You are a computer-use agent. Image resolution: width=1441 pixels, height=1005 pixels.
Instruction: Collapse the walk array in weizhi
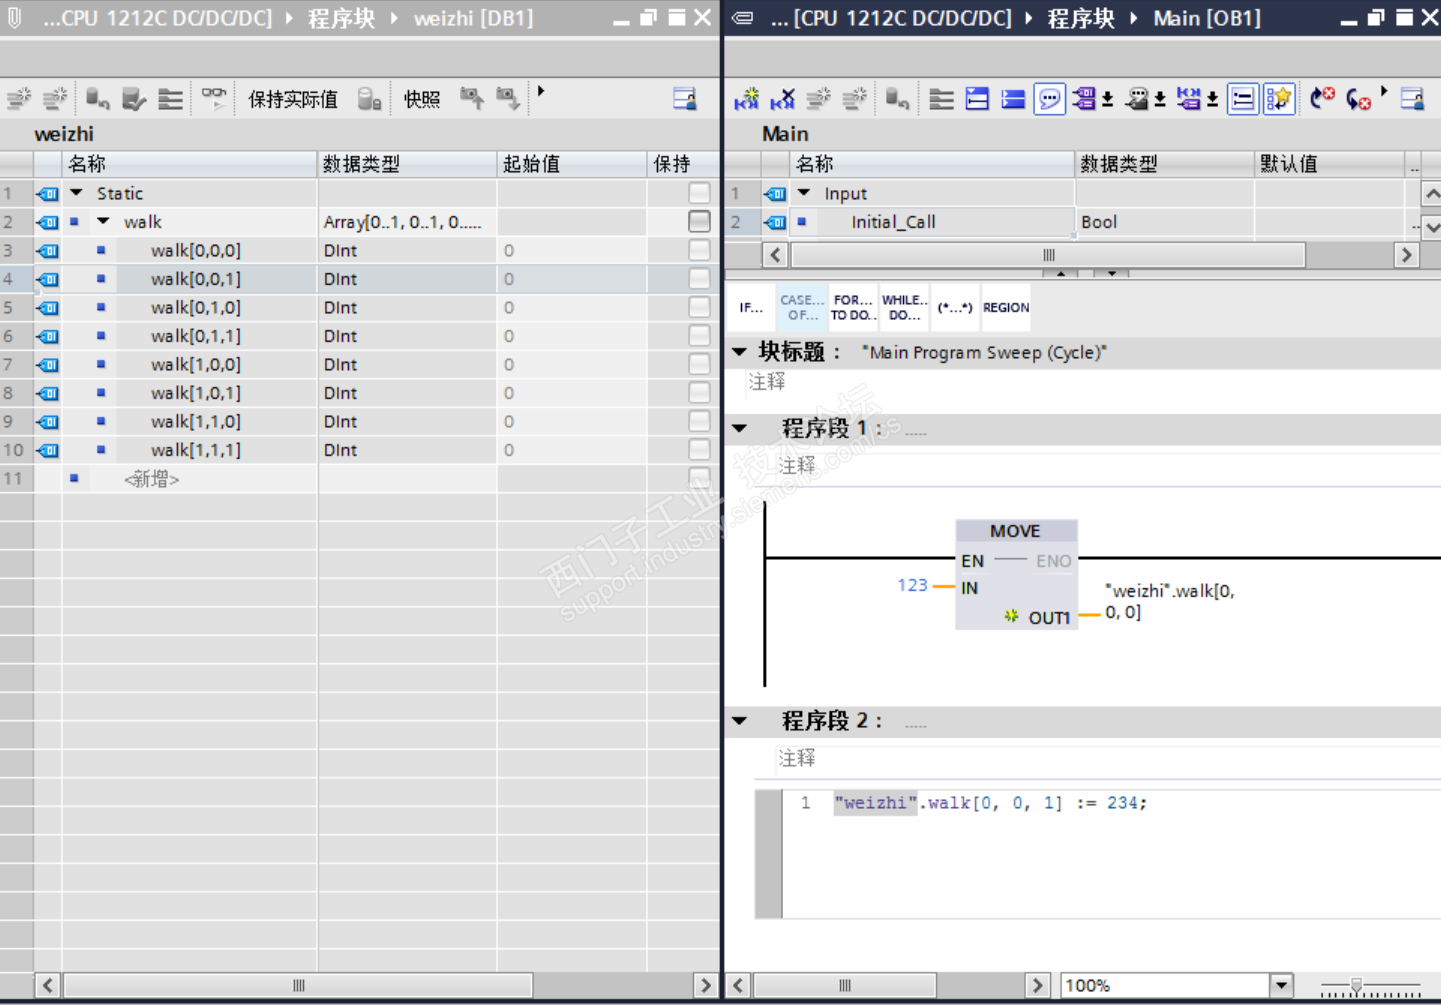pos(103,221)
